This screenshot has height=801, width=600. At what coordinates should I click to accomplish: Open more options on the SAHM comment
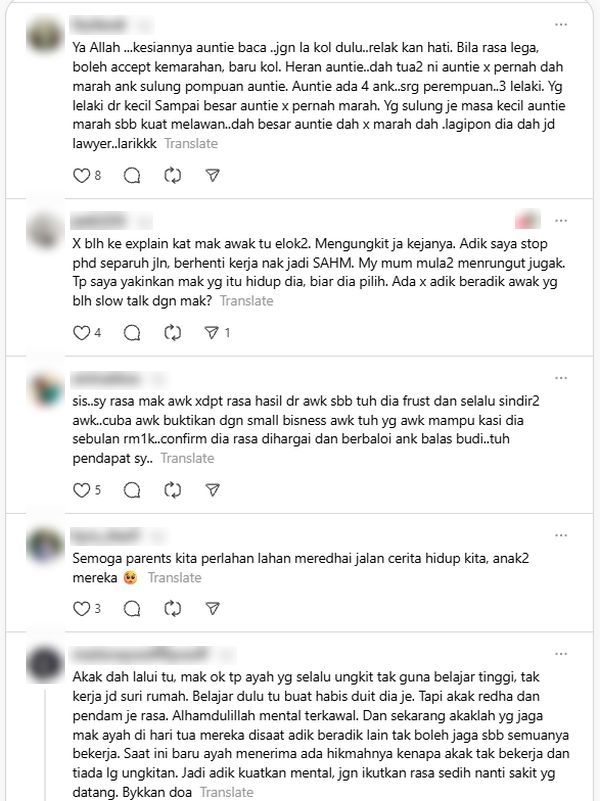(x=561, y=221)
